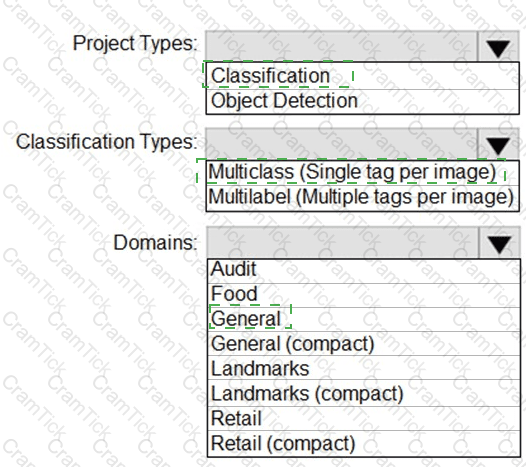Choose Multiclass (Single tag per image)
The image size is (526, 467).
click(362, 172)
